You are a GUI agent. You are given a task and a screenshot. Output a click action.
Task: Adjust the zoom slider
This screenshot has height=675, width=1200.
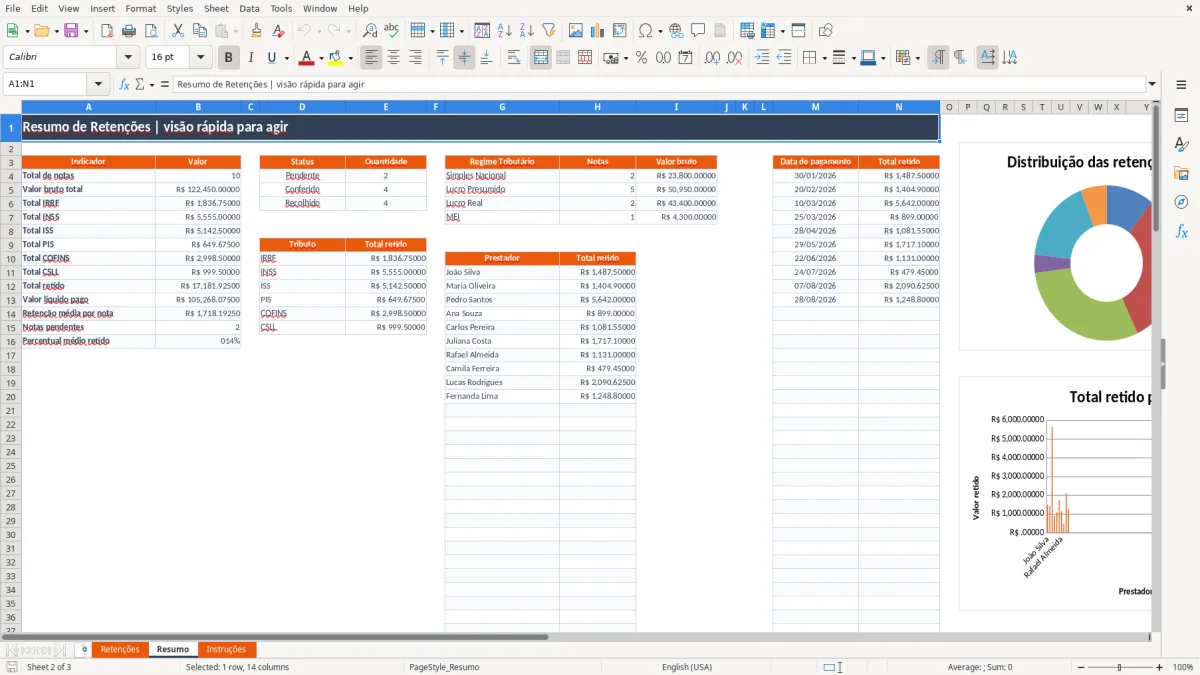tap(1120, 667)
